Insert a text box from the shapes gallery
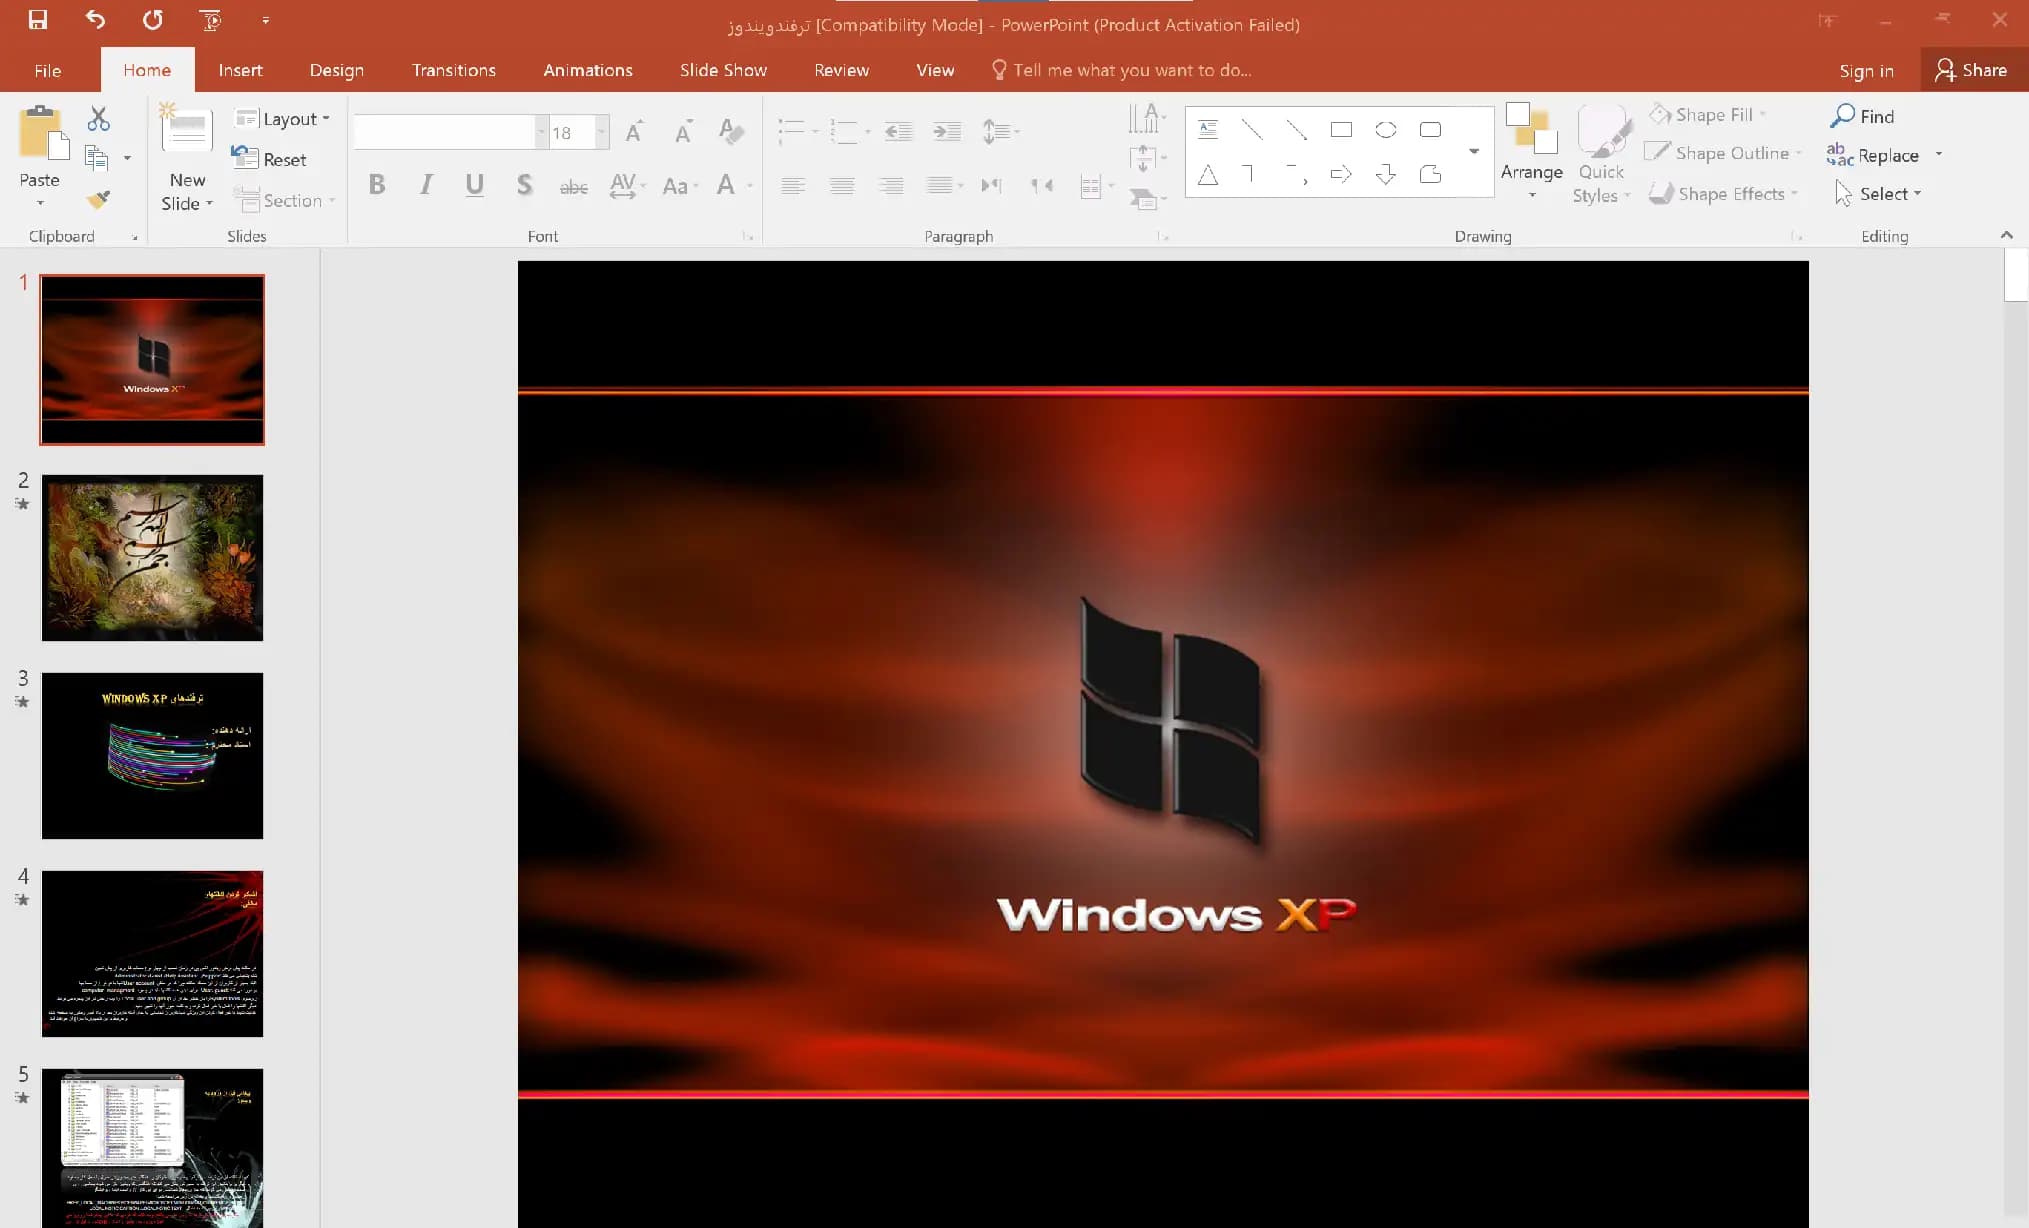 click(x=1208, y=130)
